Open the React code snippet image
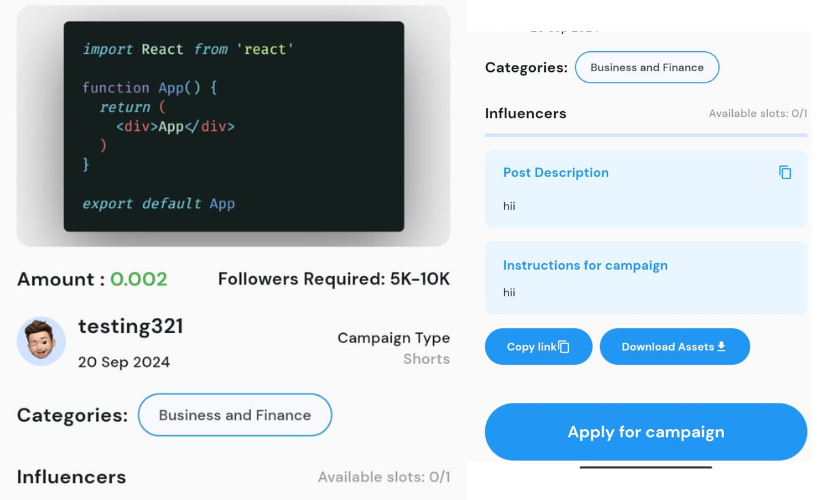The width and height of the screenshot is (832, 500). point(233,126)
